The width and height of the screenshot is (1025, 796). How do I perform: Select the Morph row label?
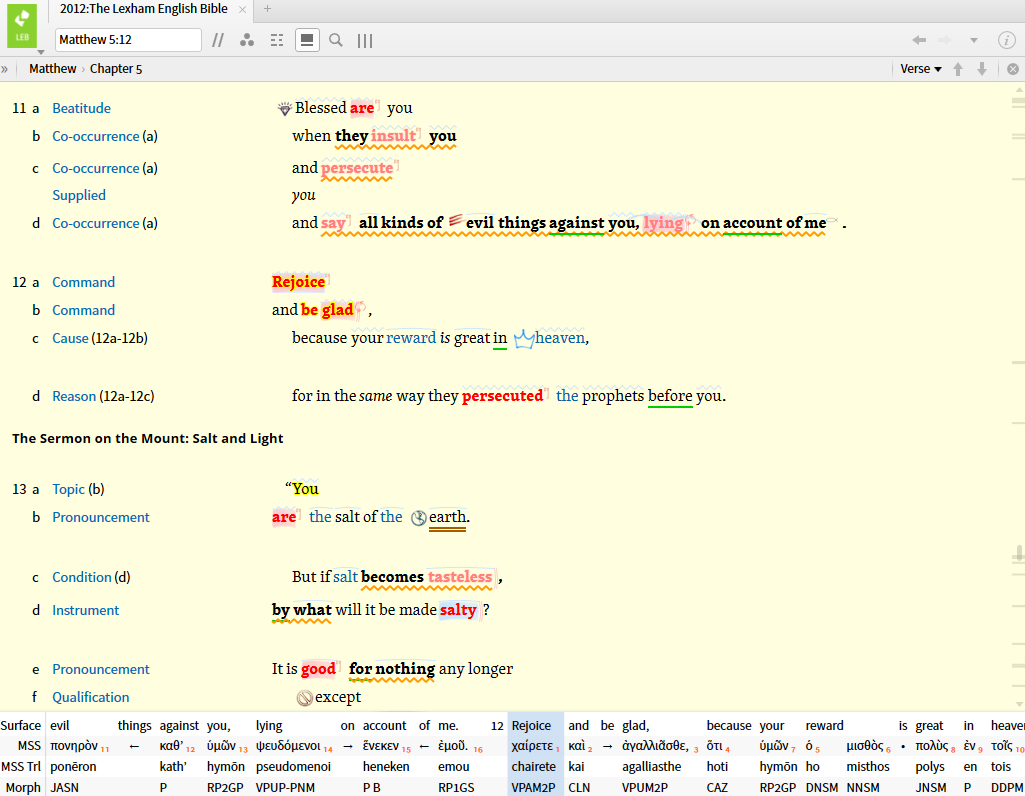pyautogui.click(x=23, y=788)
